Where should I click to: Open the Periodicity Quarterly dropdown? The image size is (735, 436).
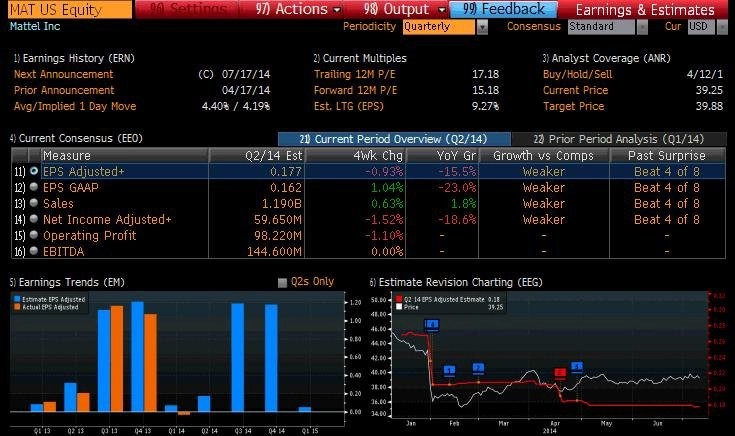coord(482,27)
